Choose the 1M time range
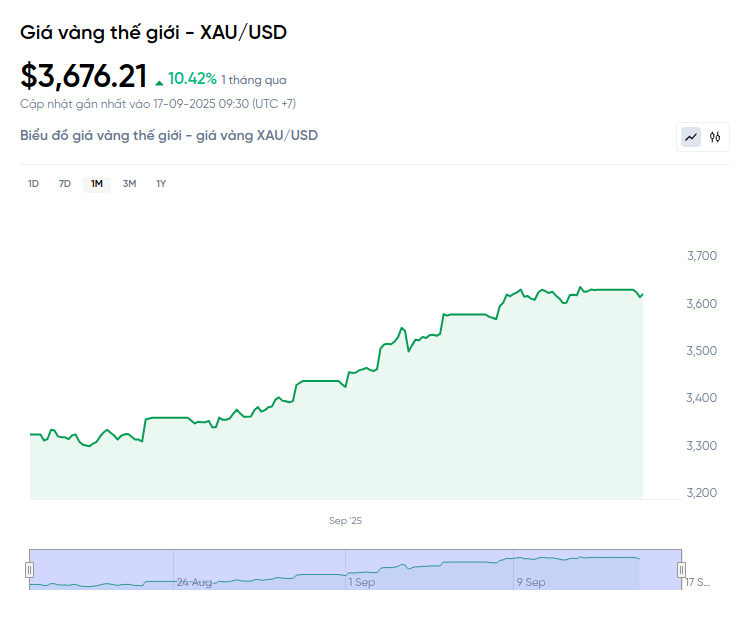This screenshot has width=750, height=634. coord(97,183)
